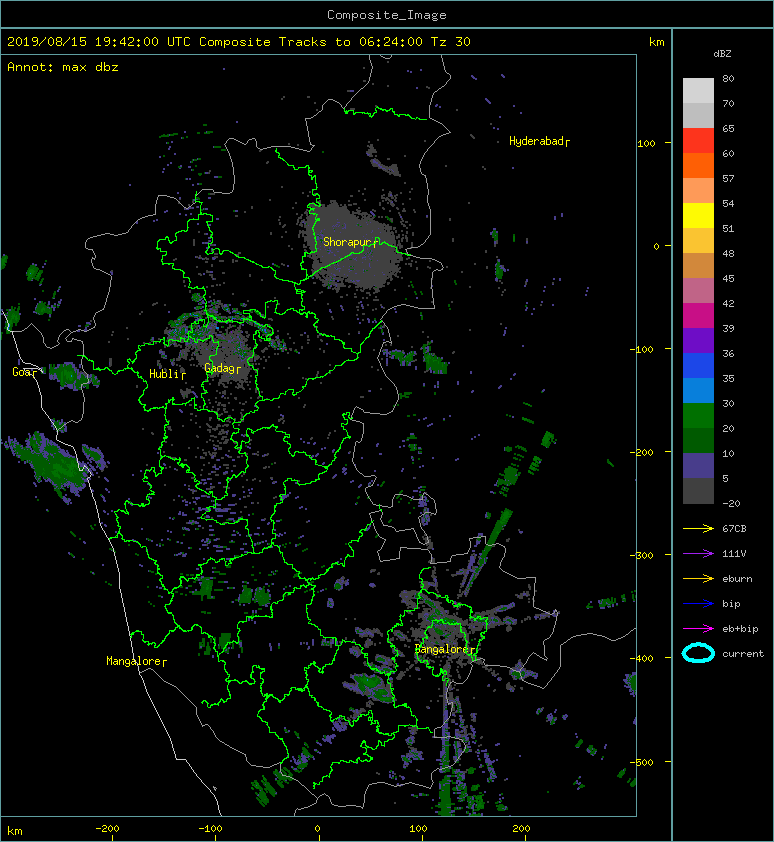Click the dBZ colorbar heading
Image resolution: width=774 pixels, height=842 pixels.
722,54
